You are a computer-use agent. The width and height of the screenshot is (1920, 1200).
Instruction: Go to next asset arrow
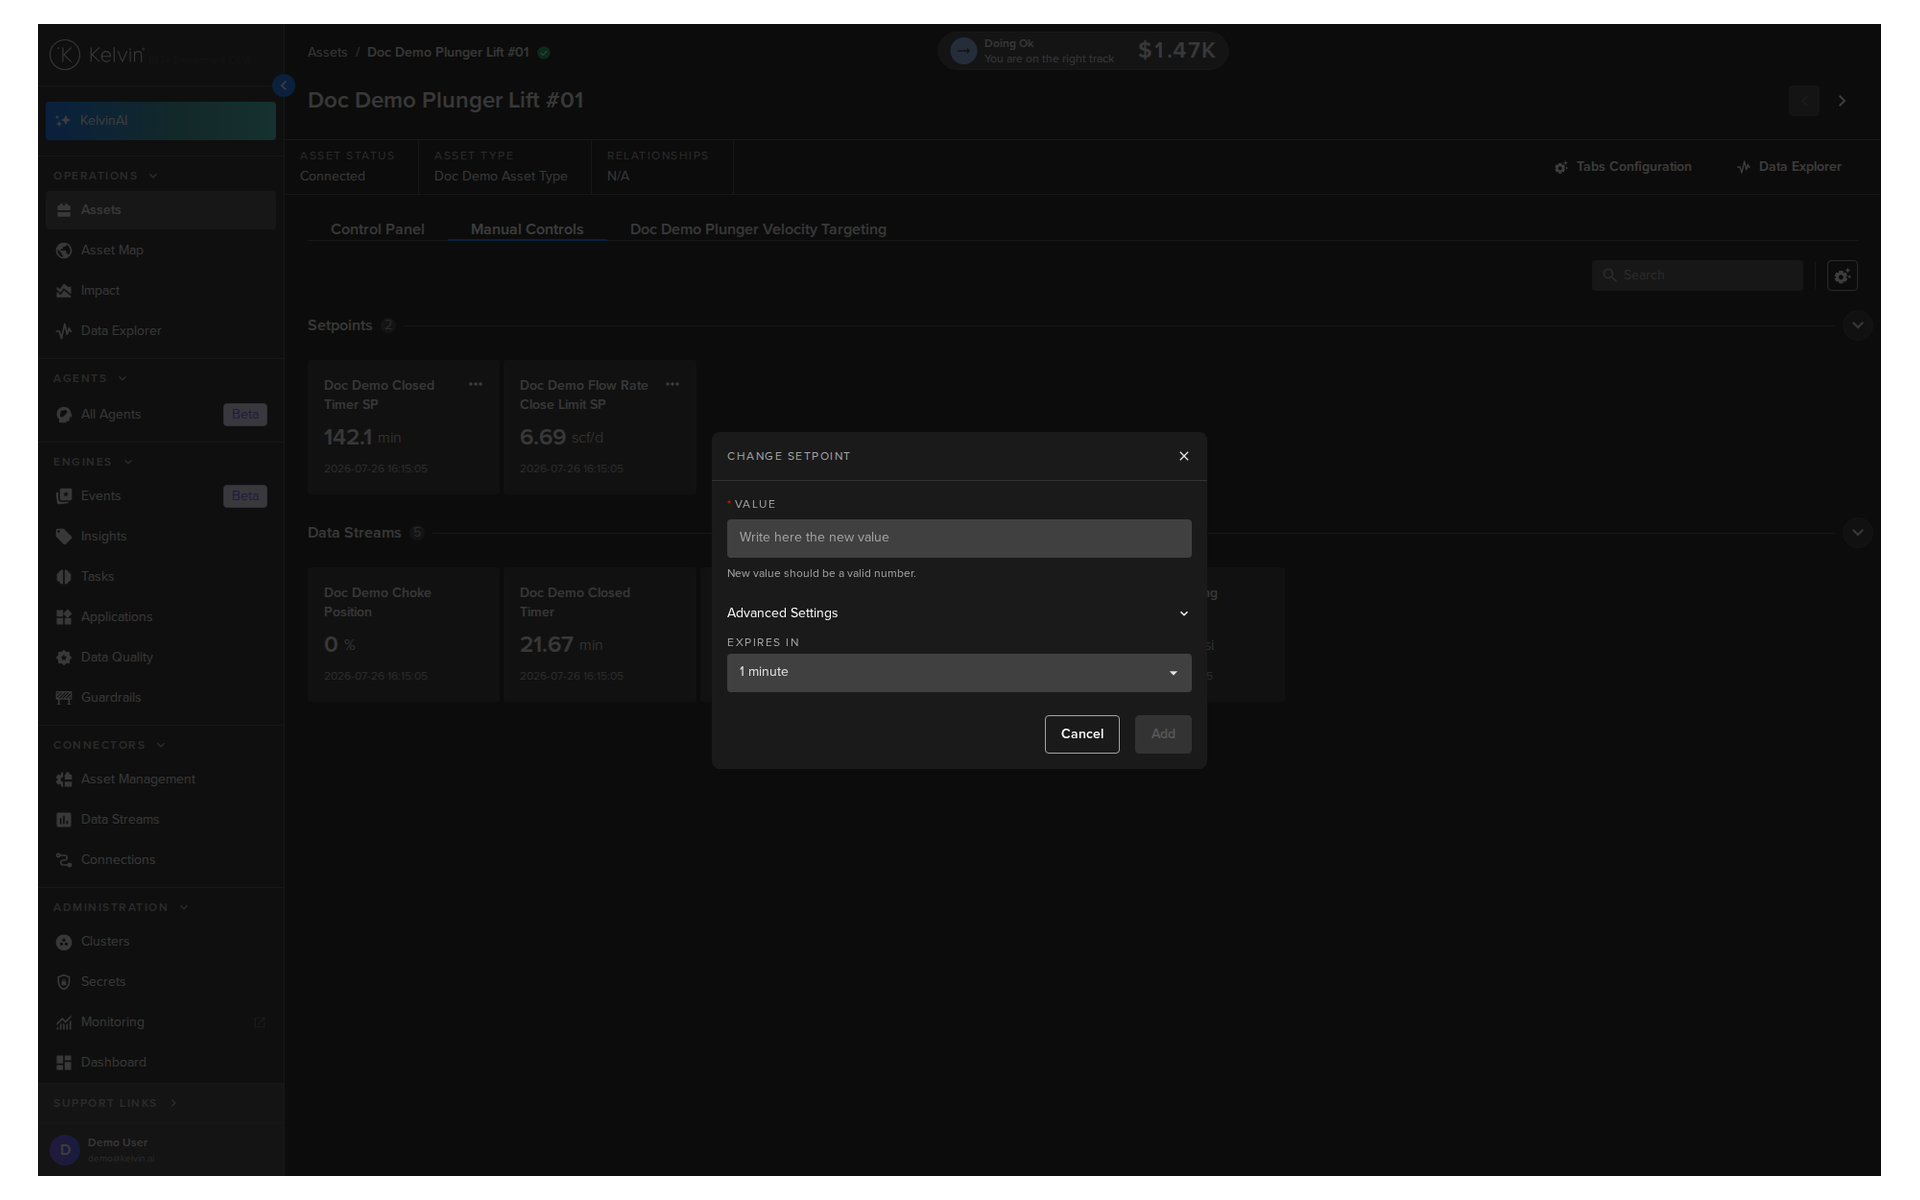[x=1842, y=101]
